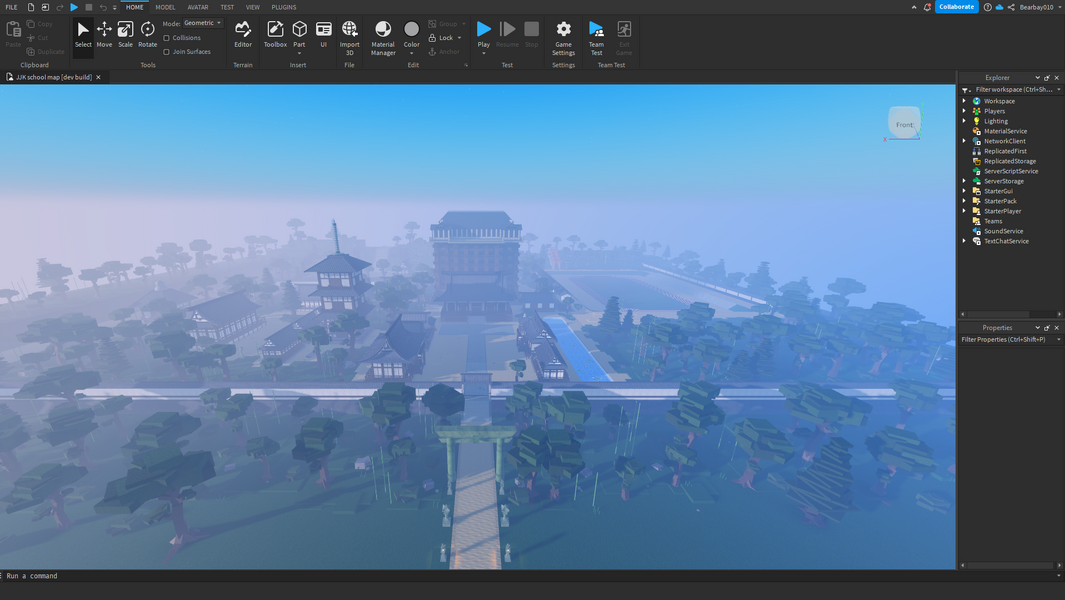Select ServerScriptService in Explorer
This screenshot has width=1065, height=600.
click(x=1011, y=171)
